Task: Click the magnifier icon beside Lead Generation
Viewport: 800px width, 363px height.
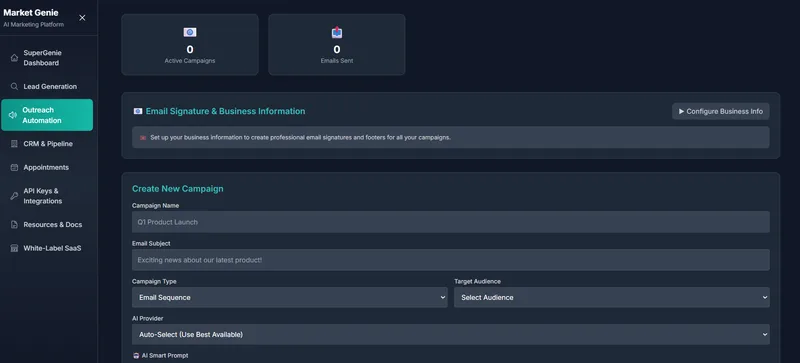Action: (14, 86)
